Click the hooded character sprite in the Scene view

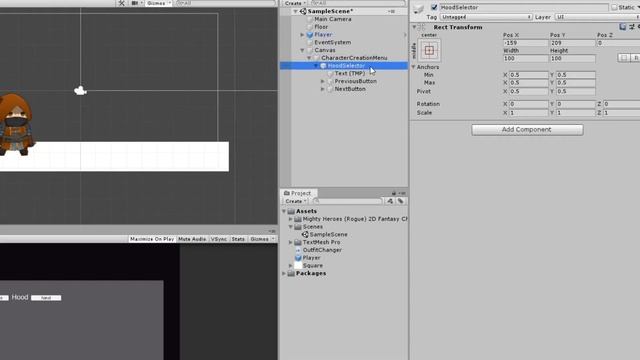pyautogui.click(x=16, y=124)
